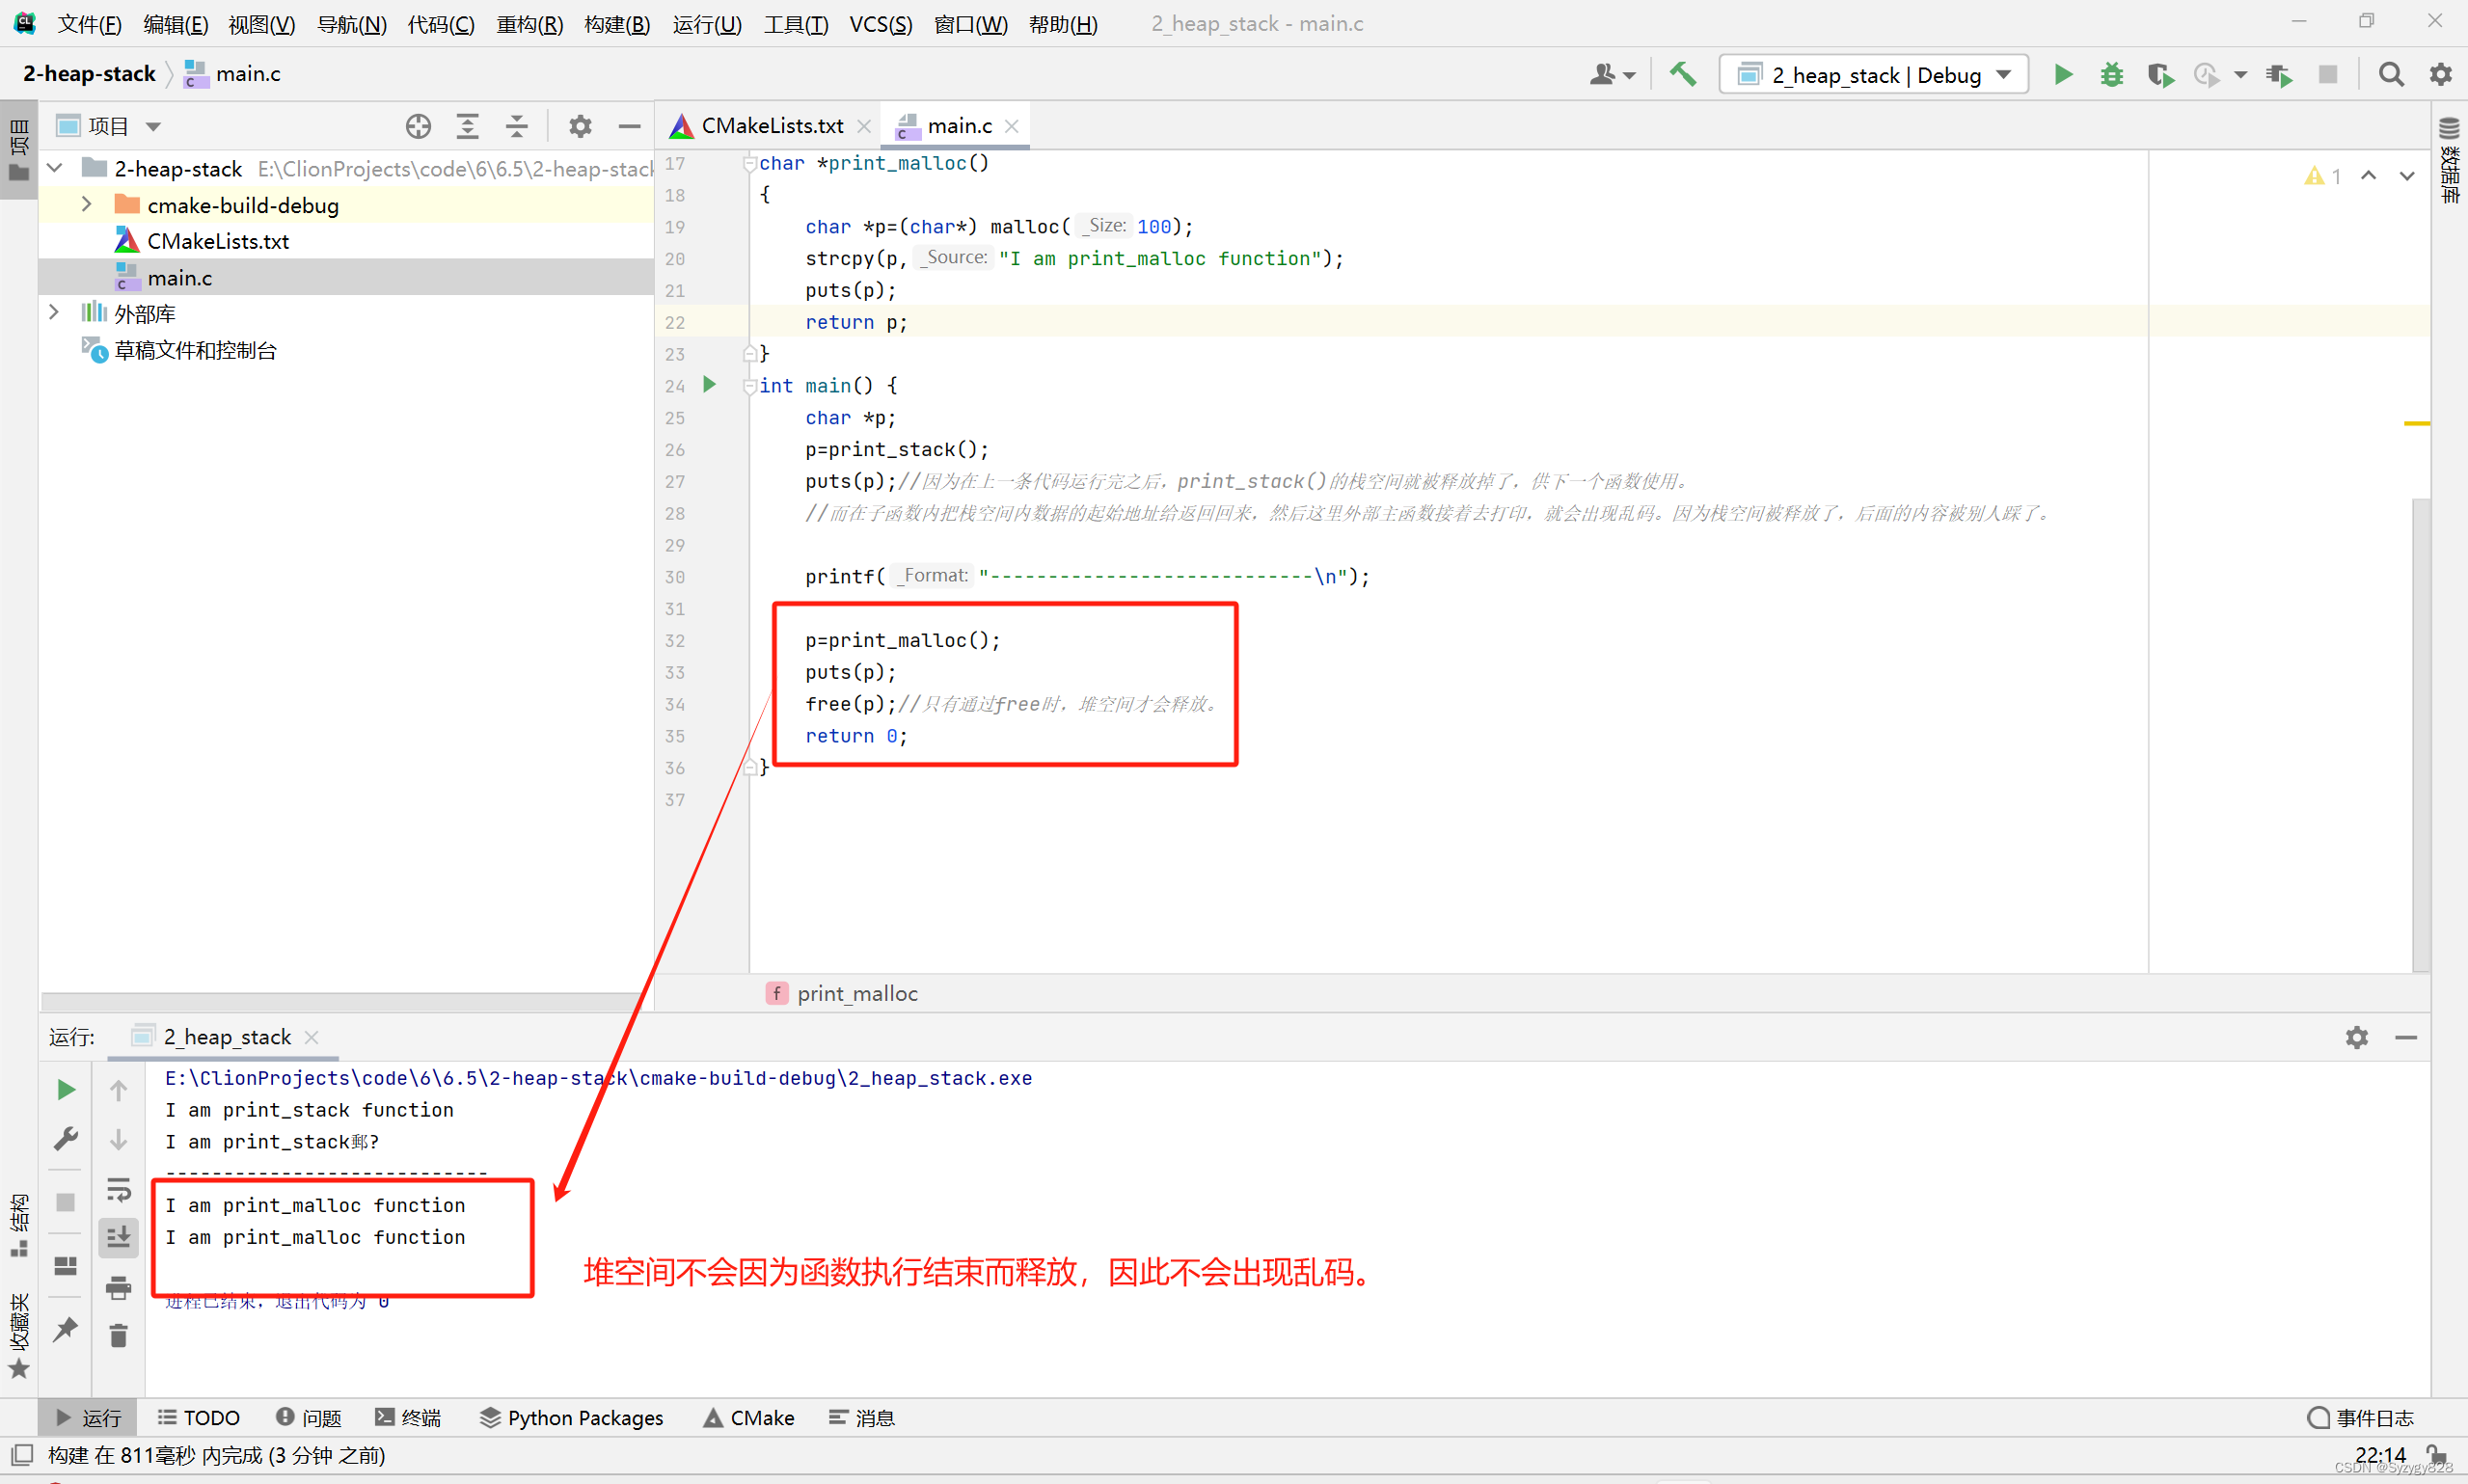Locate current file in project tree
The width and height of the screenshot is (2468, 1484).
tap(418, 126)
